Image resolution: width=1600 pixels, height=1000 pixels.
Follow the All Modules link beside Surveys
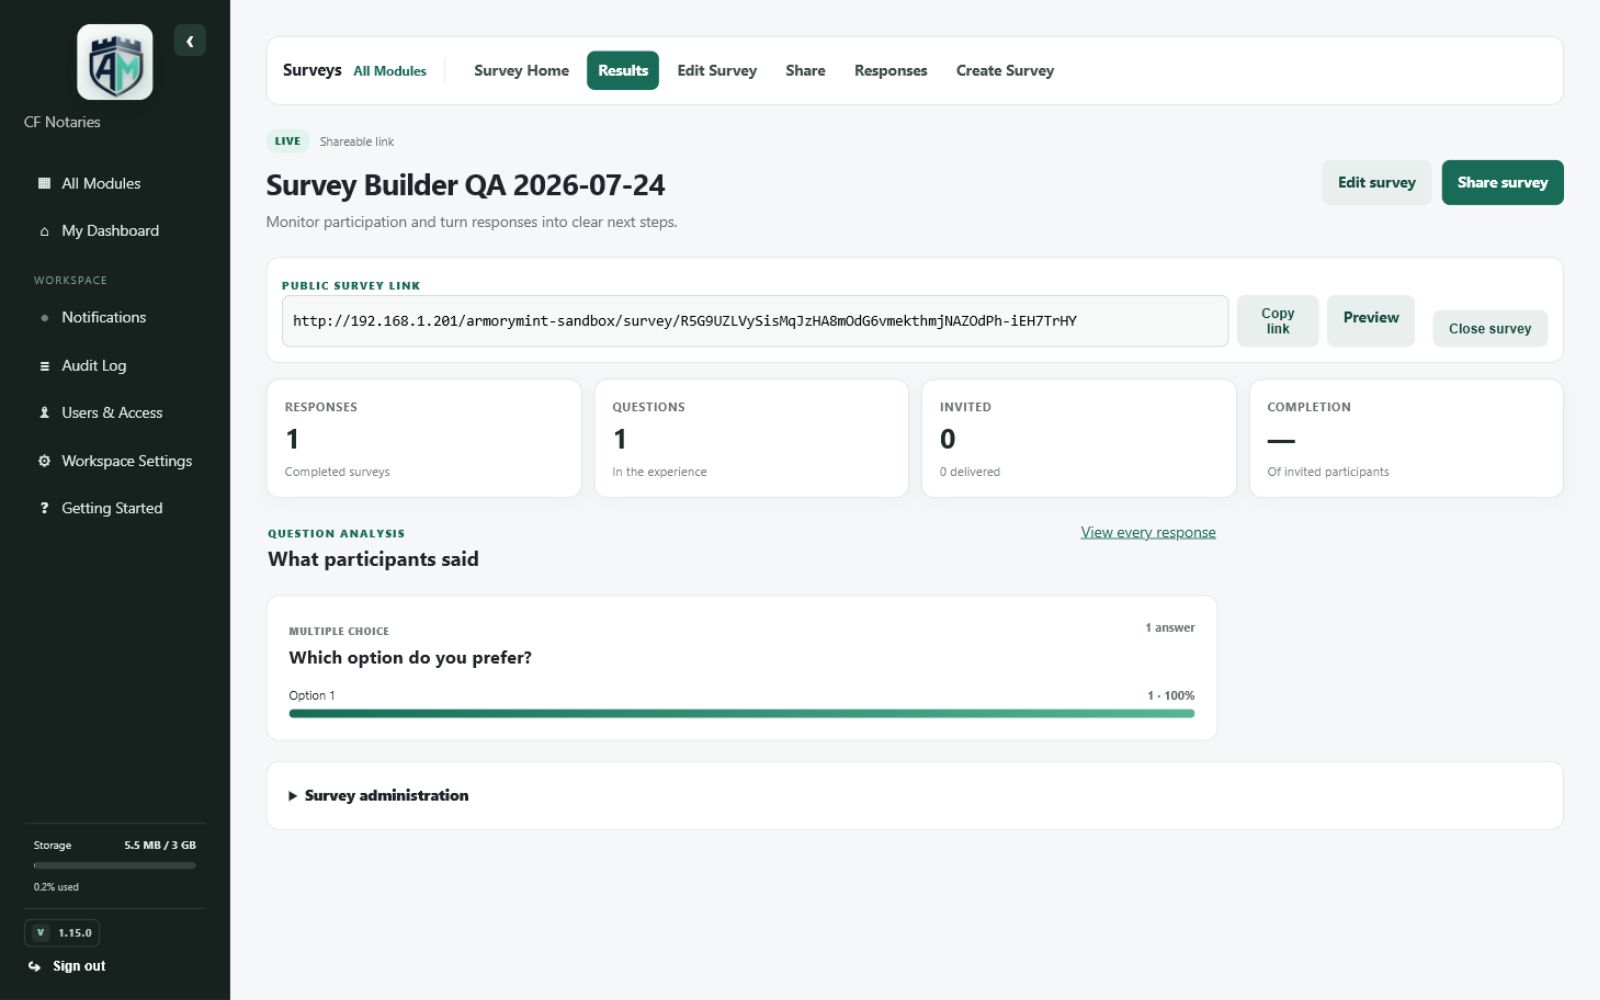(x=390, y=71)
